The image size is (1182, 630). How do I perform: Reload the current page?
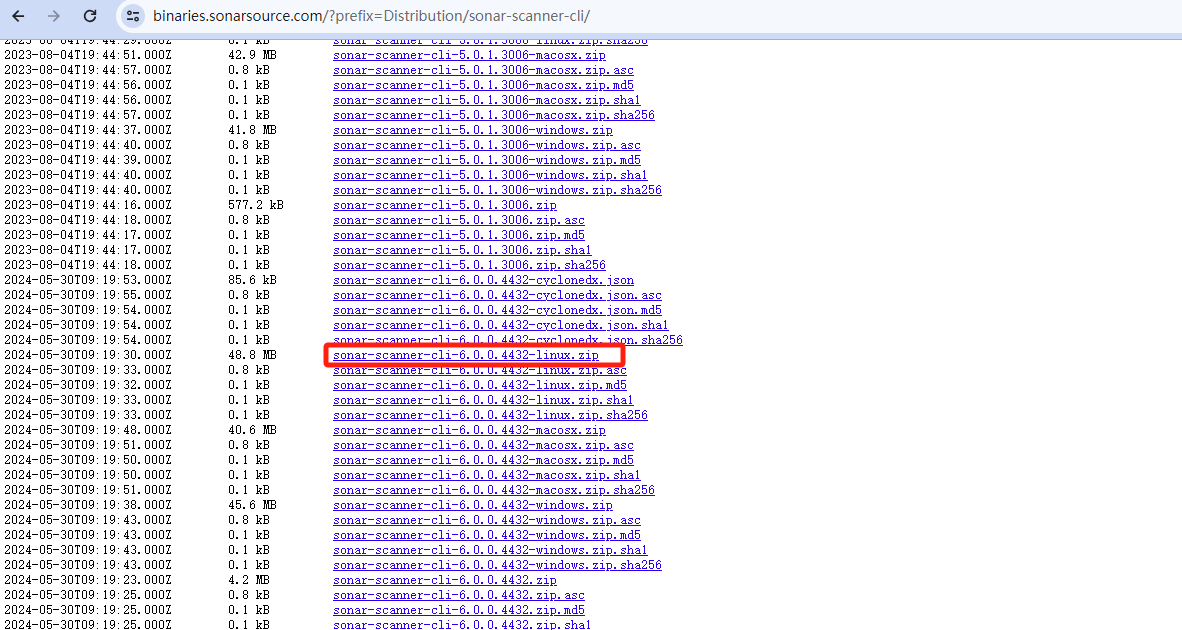tap(90, 16)
